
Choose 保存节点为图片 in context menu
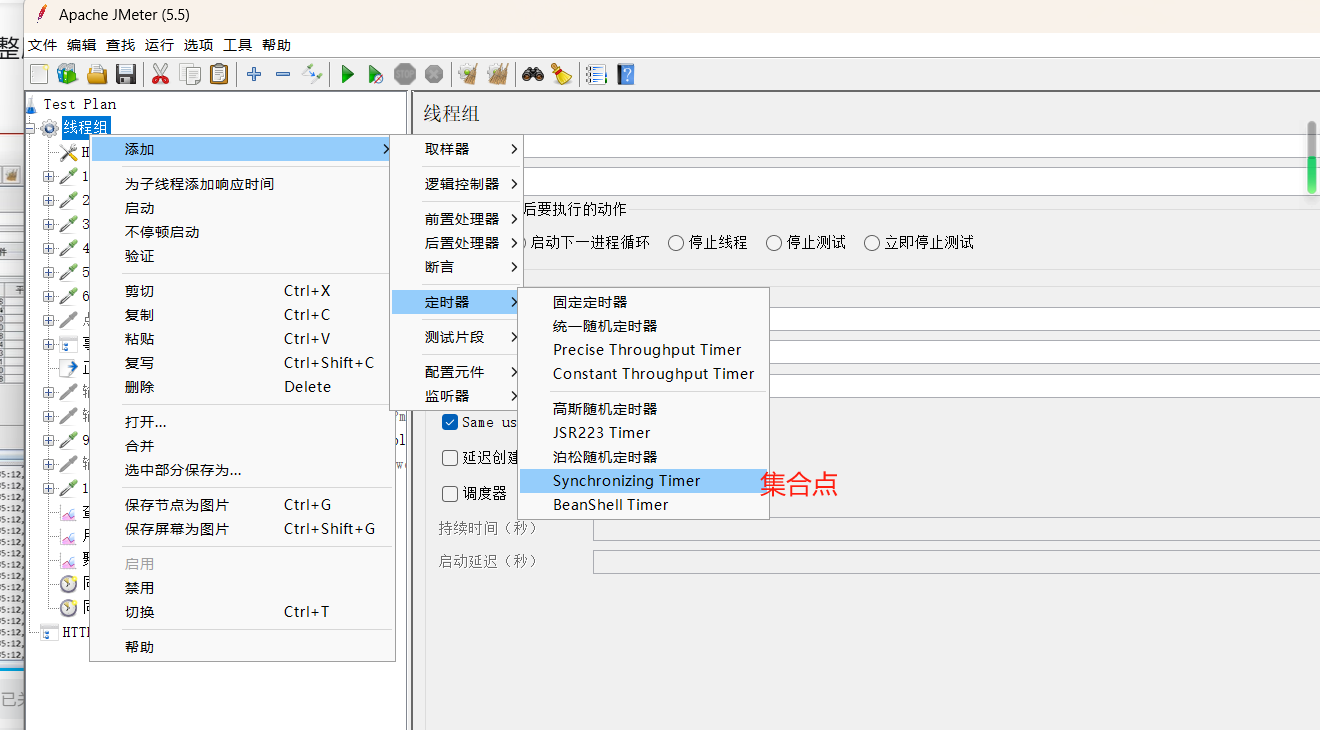click(242, 505)
